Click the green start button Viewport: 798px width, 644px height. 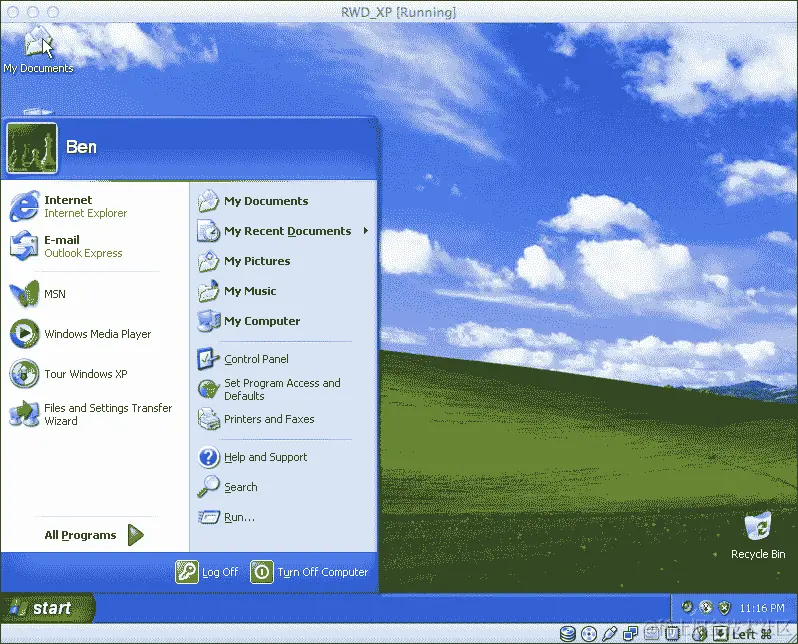[x=48, y=608]
